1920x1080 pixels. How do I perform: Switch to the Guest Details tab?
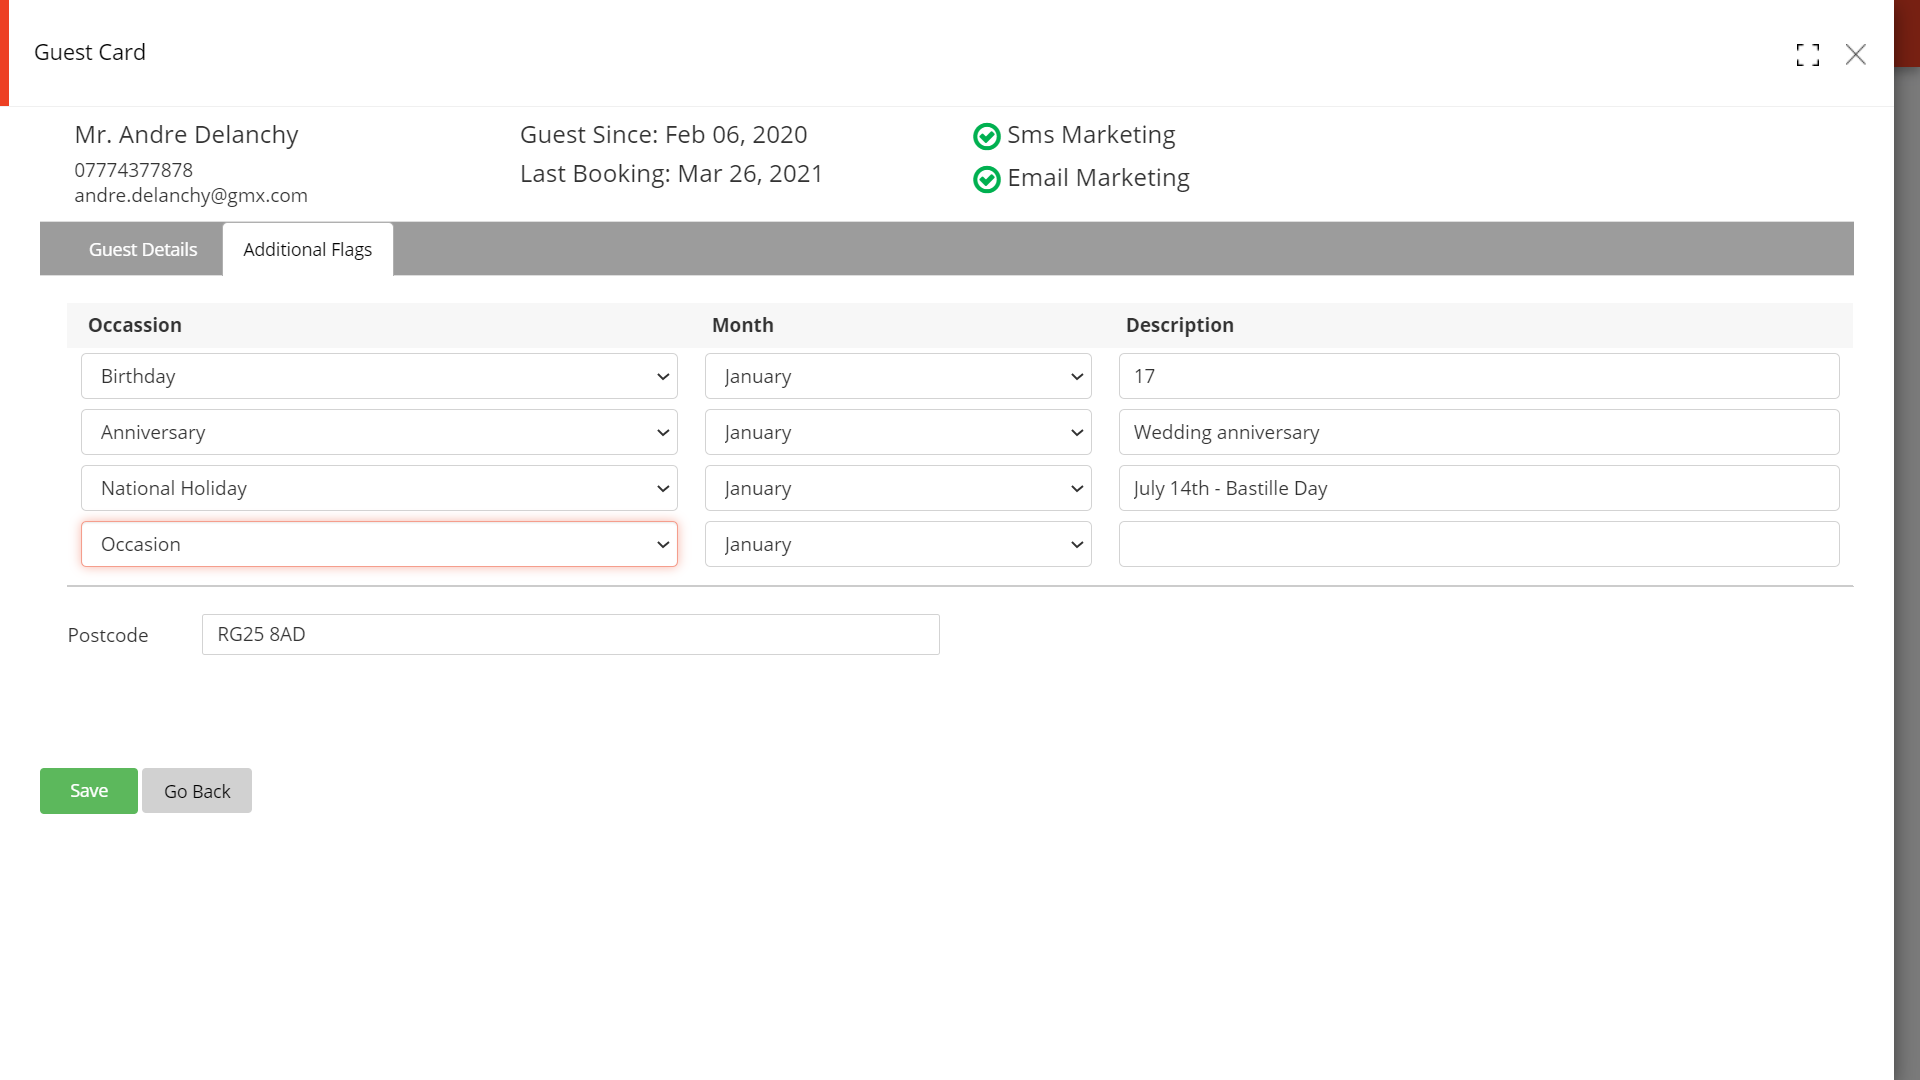pos(143,249)
